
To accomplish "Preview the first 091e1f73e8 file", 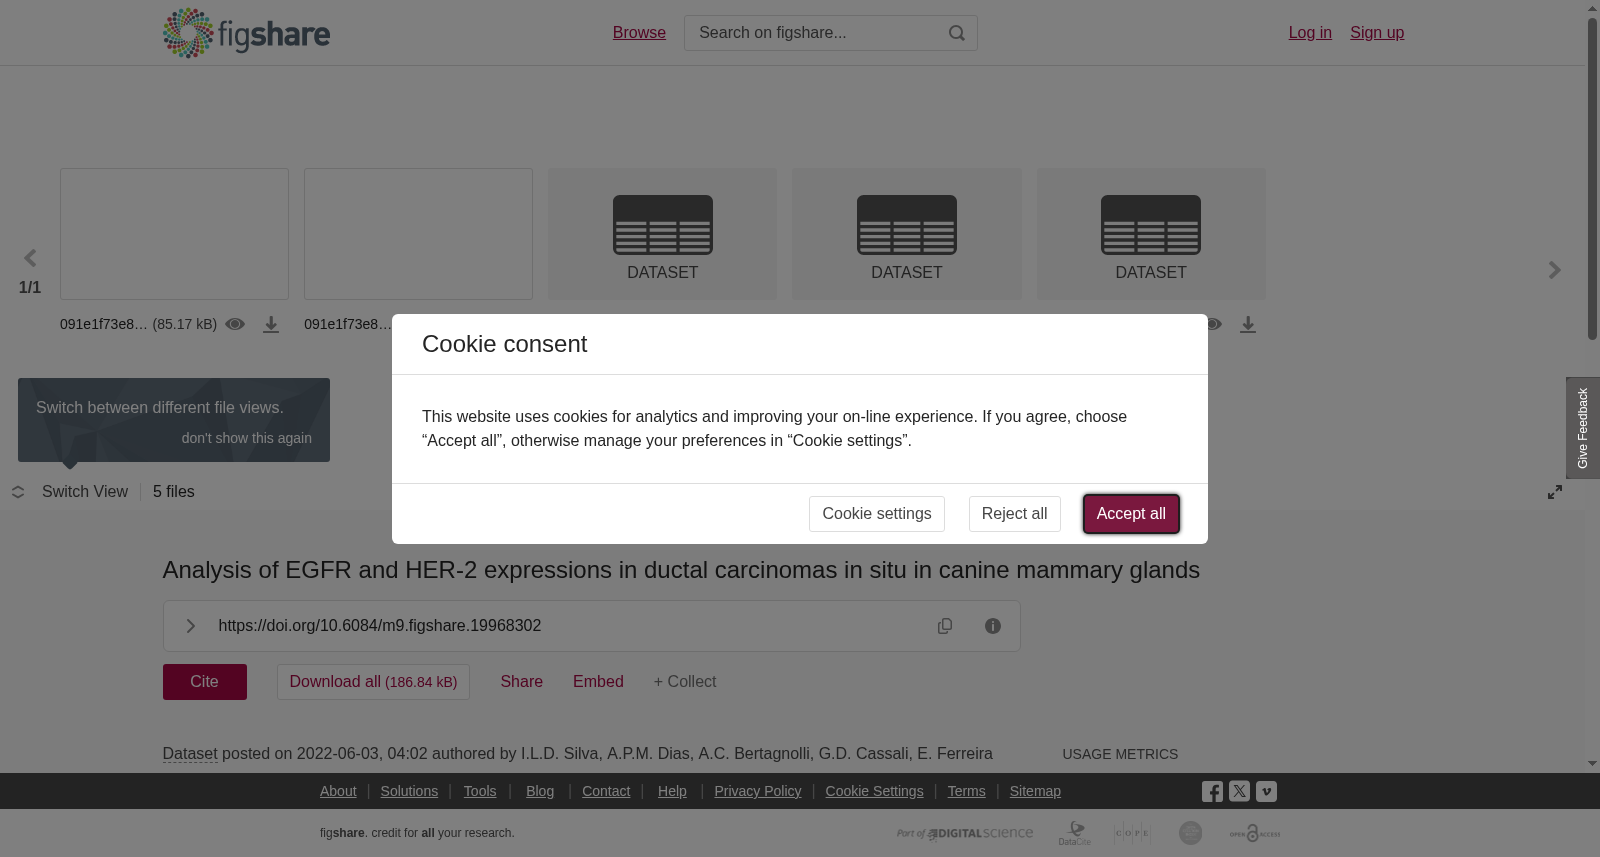I will tap(235, 324).
